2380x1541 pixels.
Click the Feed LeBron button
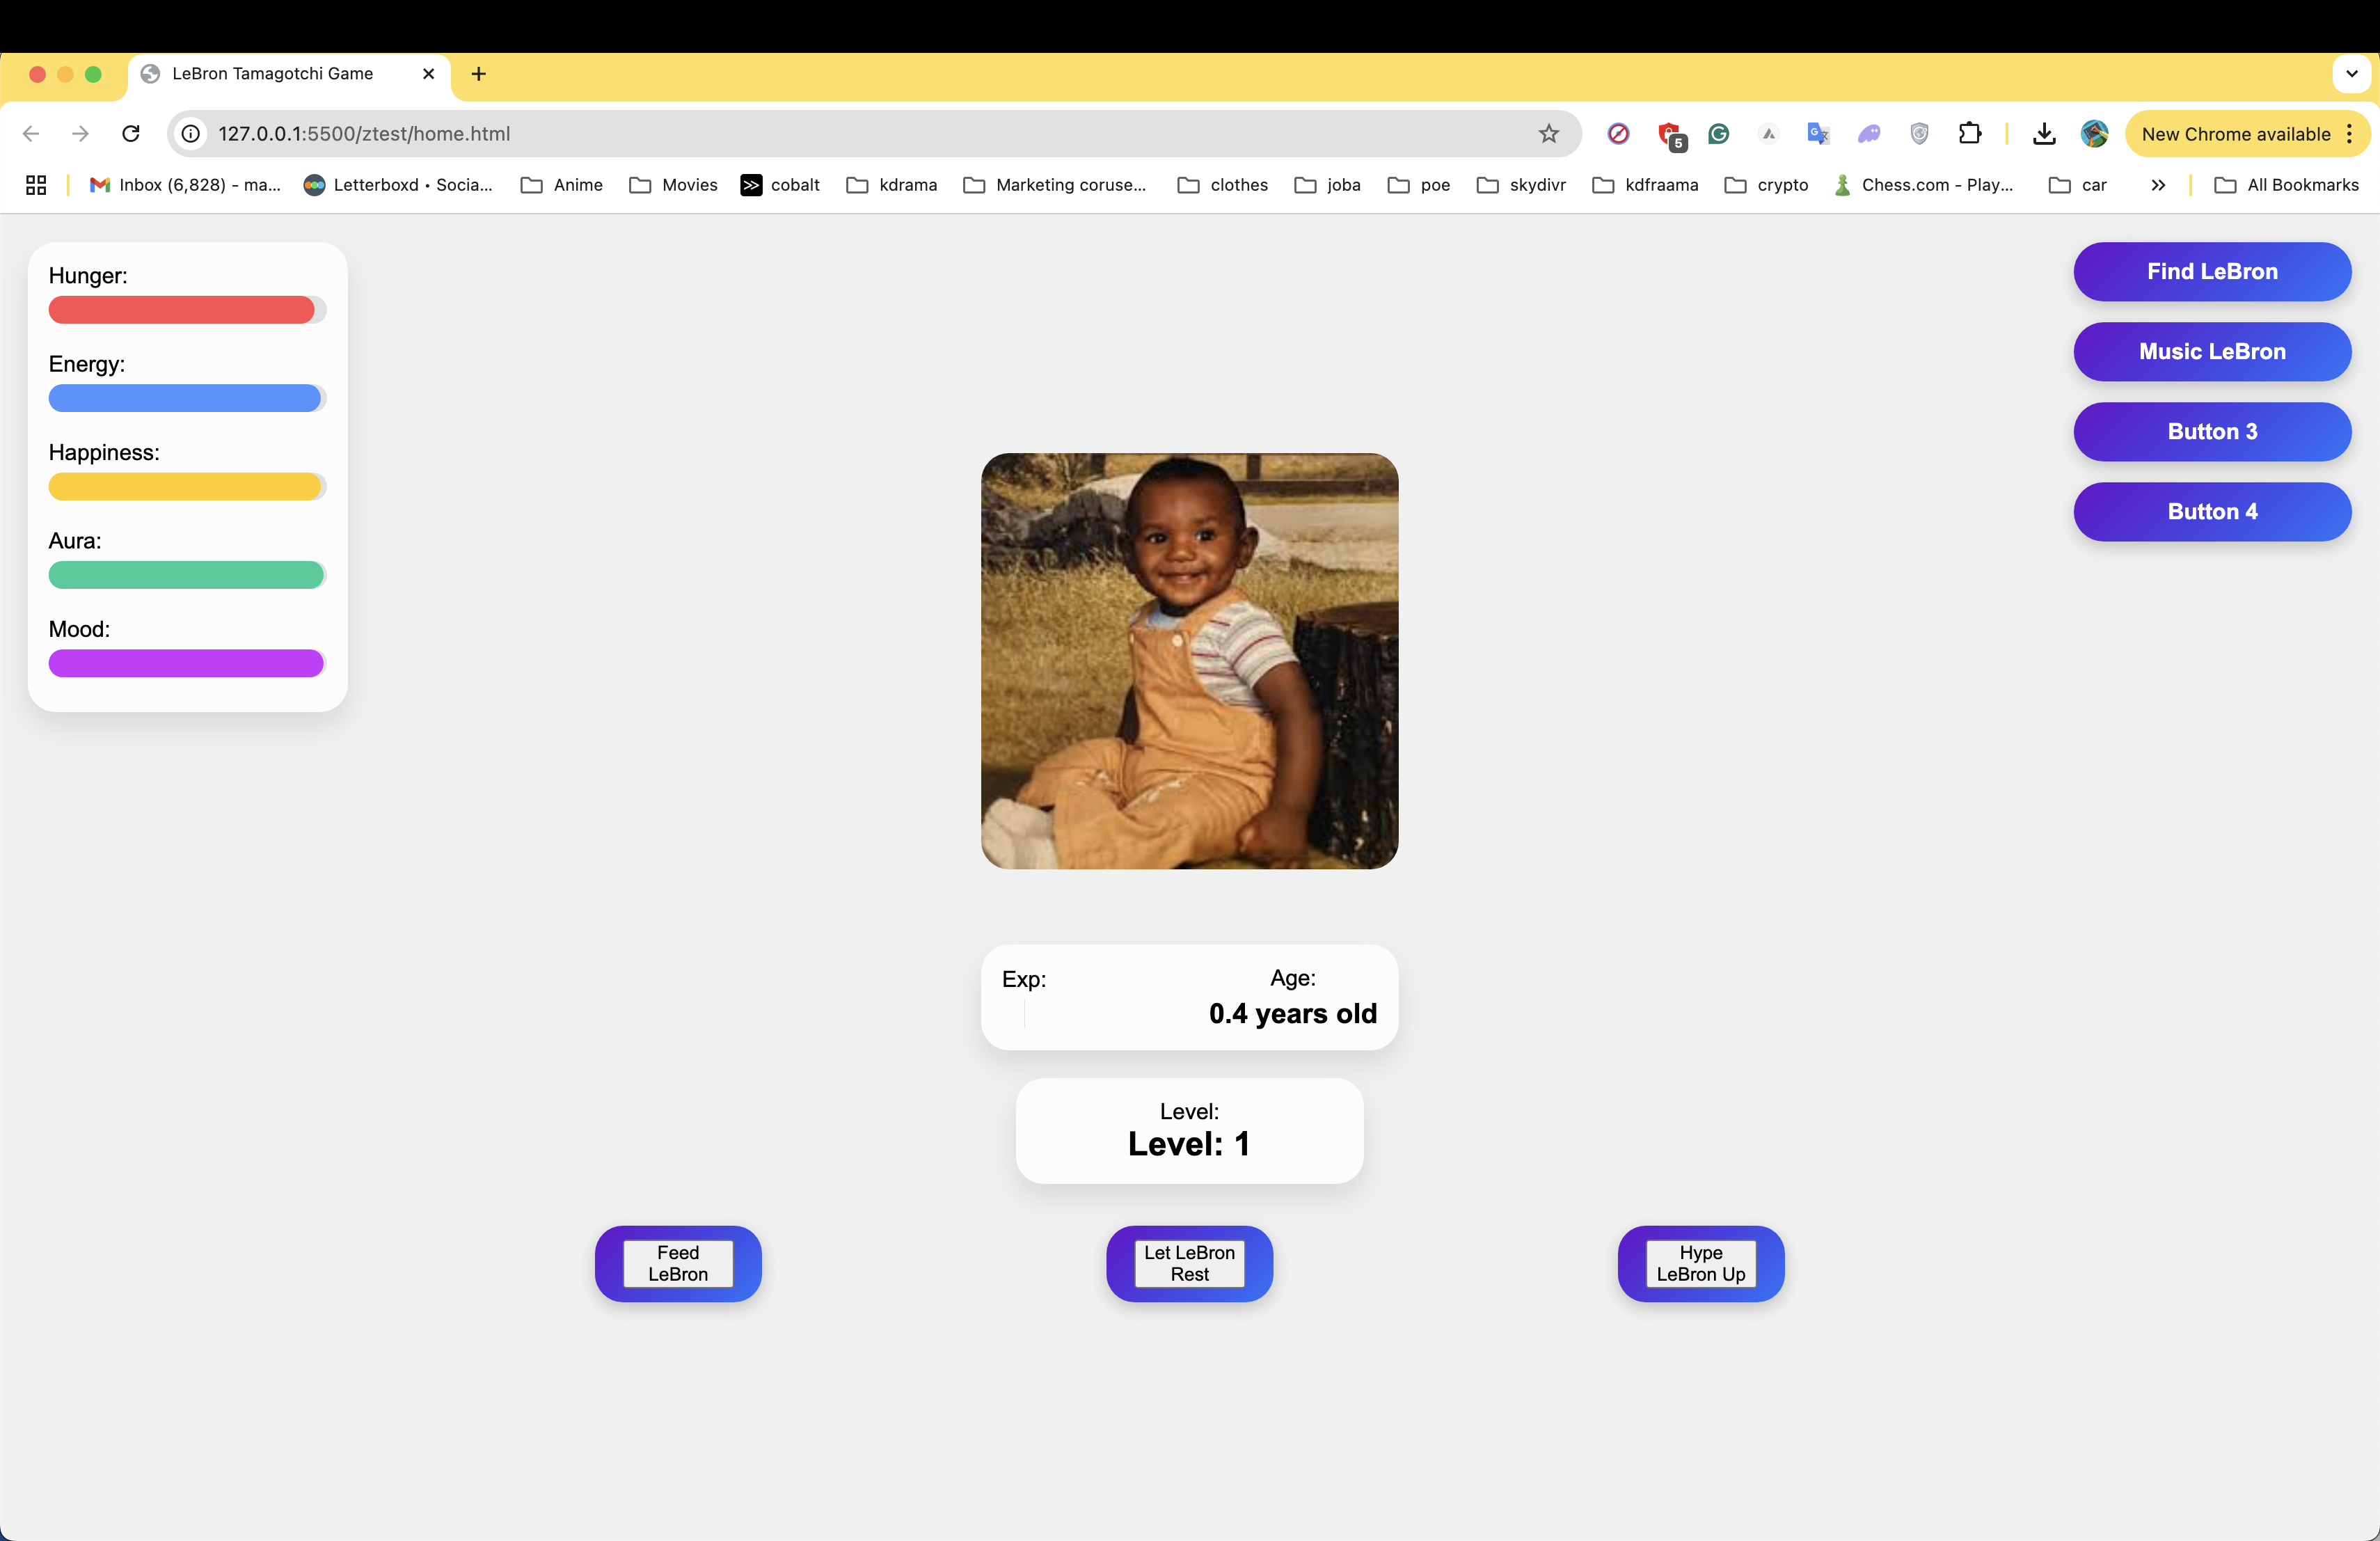(678, 1263)
